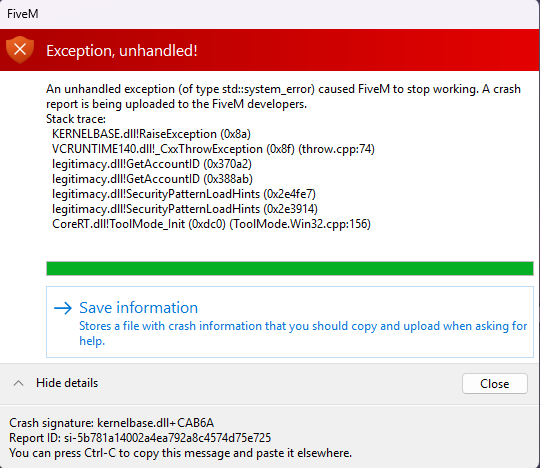
Task: Click SecurityPatternLoadHints (0x2e3914) line
Action: point(185,209)
